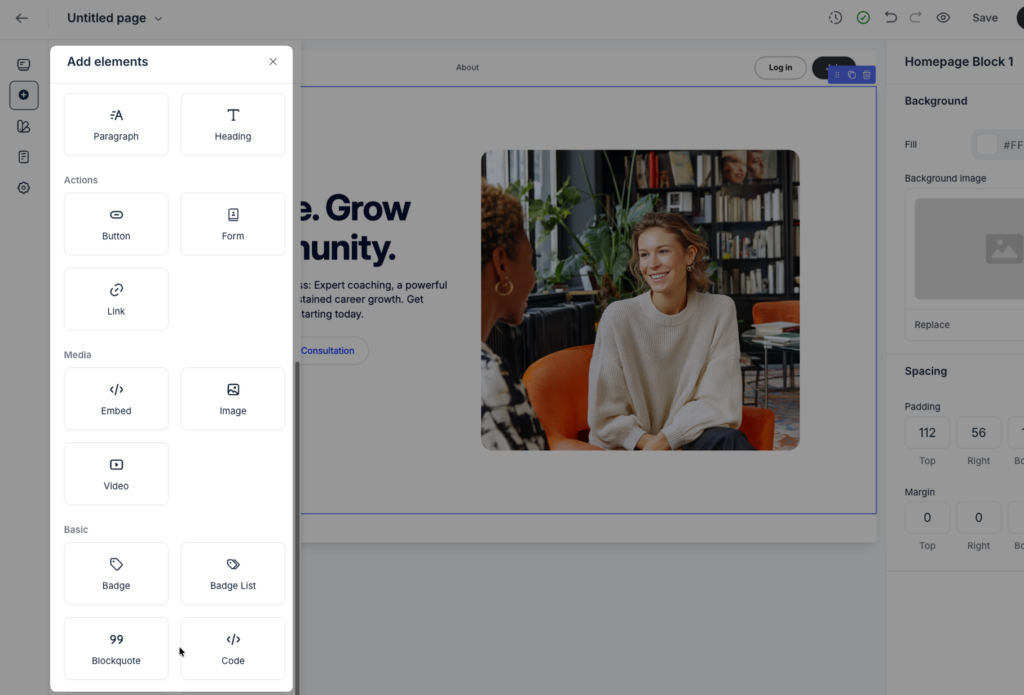Open the pages panel sidebar icon
This screenshot has height=695, width=1024.
pyautogui.click(x=24, y=64)
